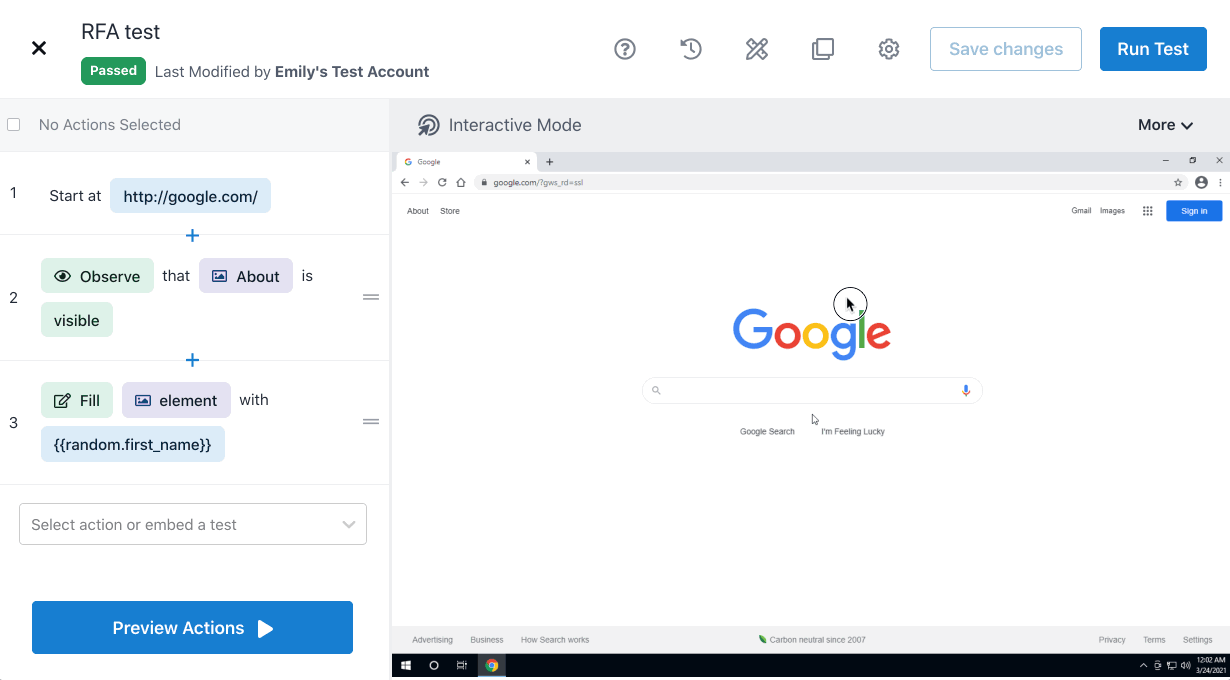This screenshot has width=1230, height=680.
Task: Click Run Test button
Action: click(1153, 49)
